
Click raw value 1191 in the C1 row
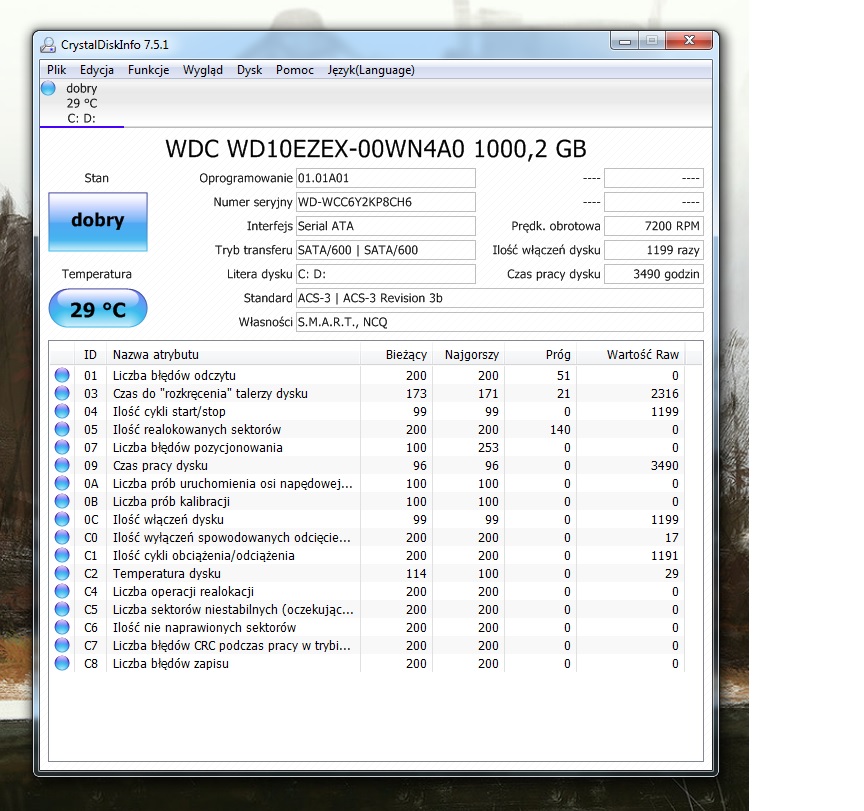point(665,555)
